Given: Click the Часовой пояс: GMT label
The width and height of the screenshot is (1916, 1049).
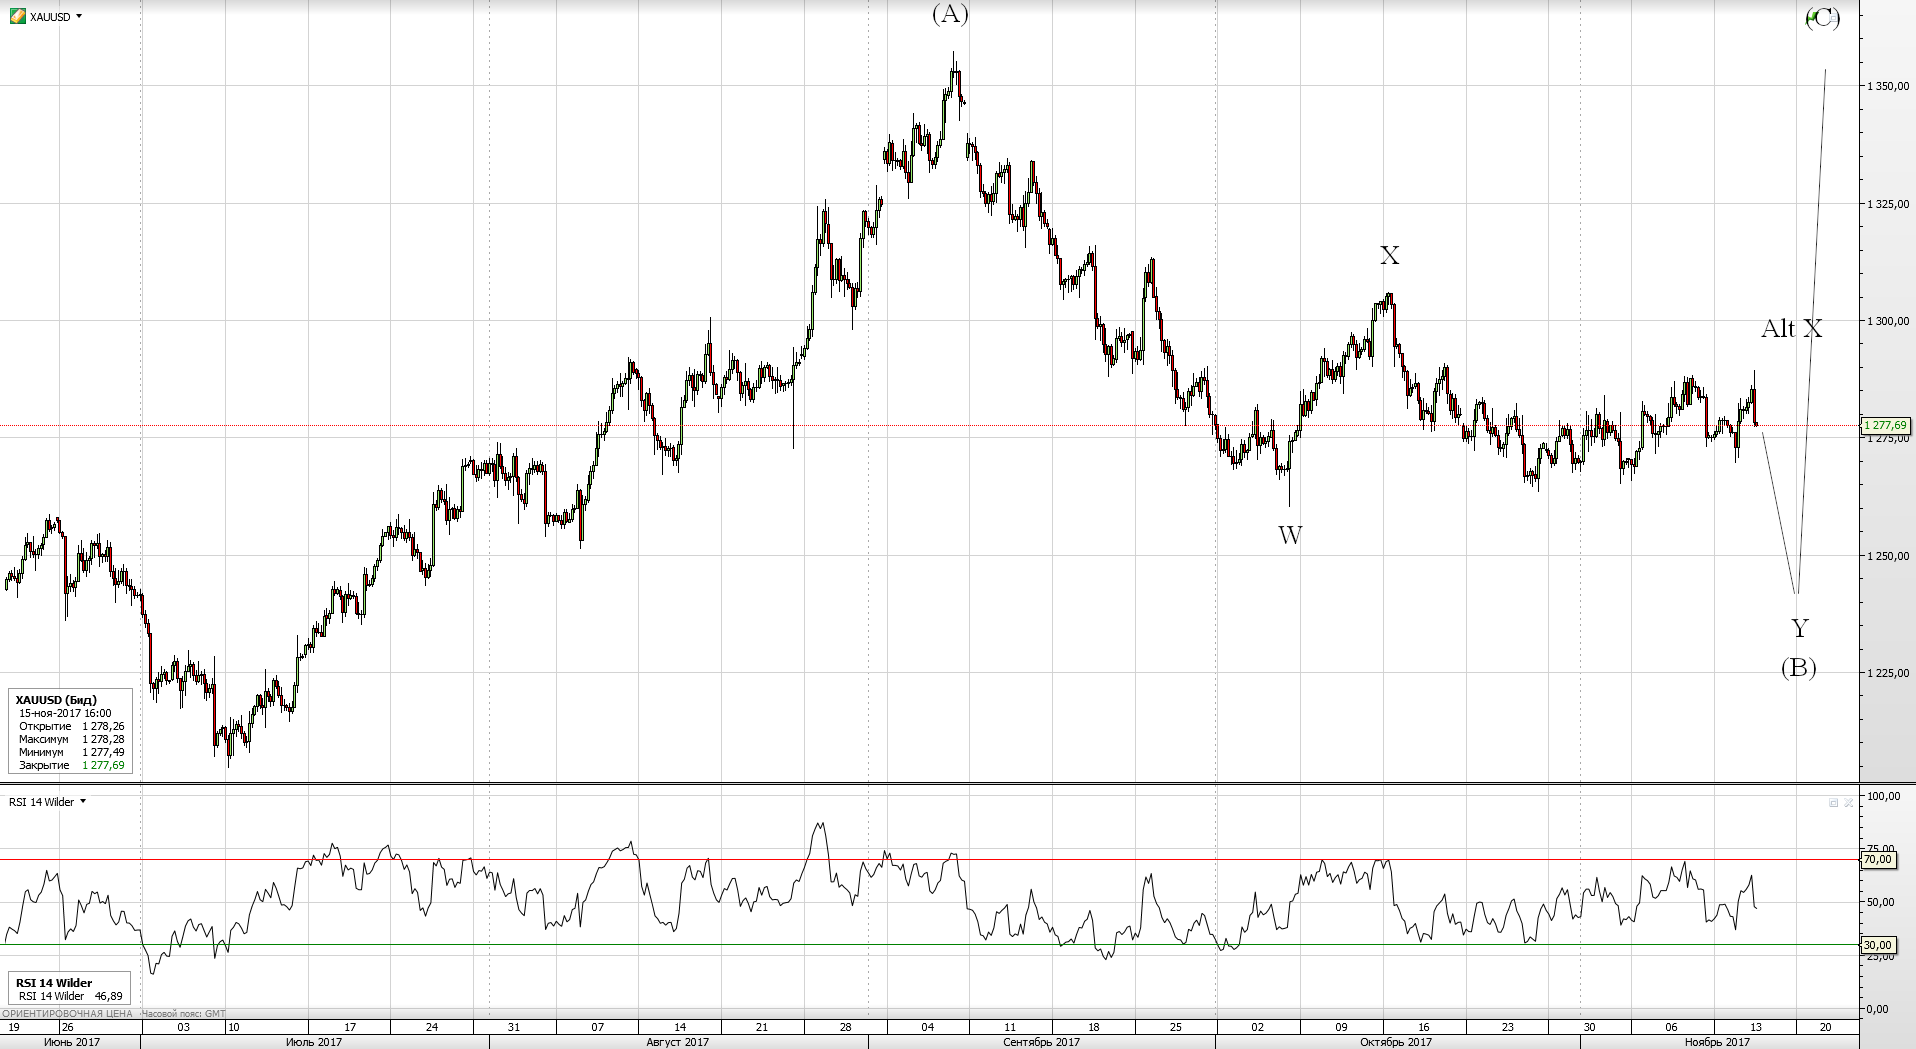Looking at the screenshot, I should pos(183,1013).
